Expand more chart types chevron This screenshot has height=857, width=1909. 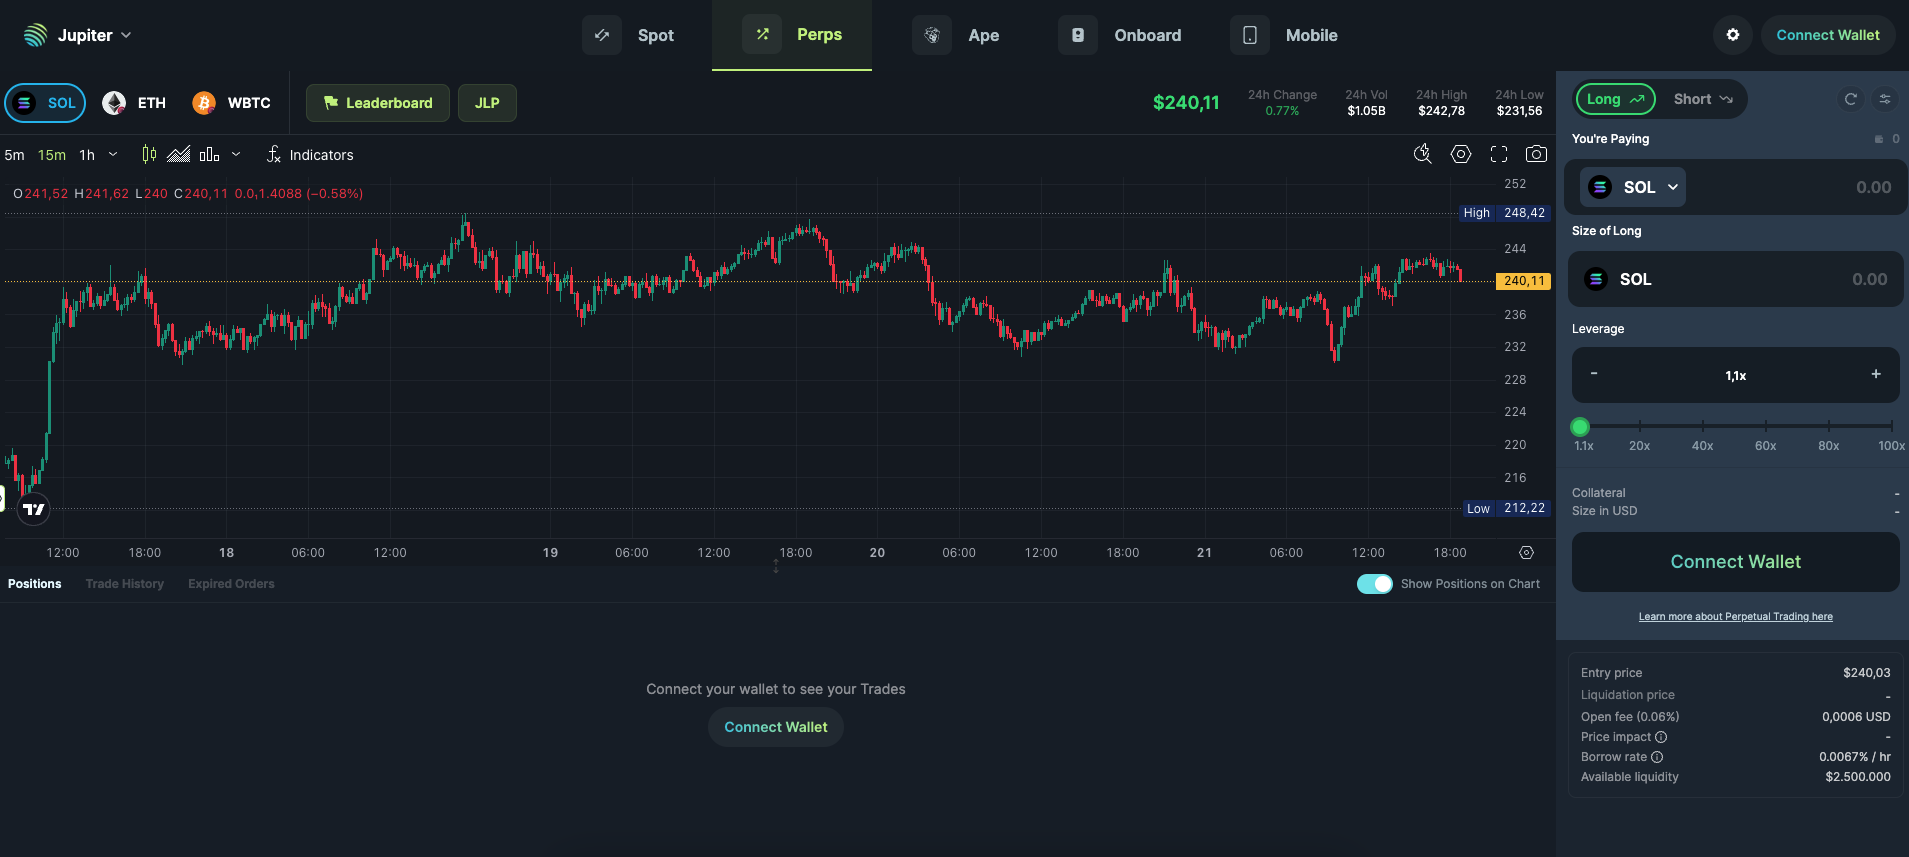[x=236, y=154]
